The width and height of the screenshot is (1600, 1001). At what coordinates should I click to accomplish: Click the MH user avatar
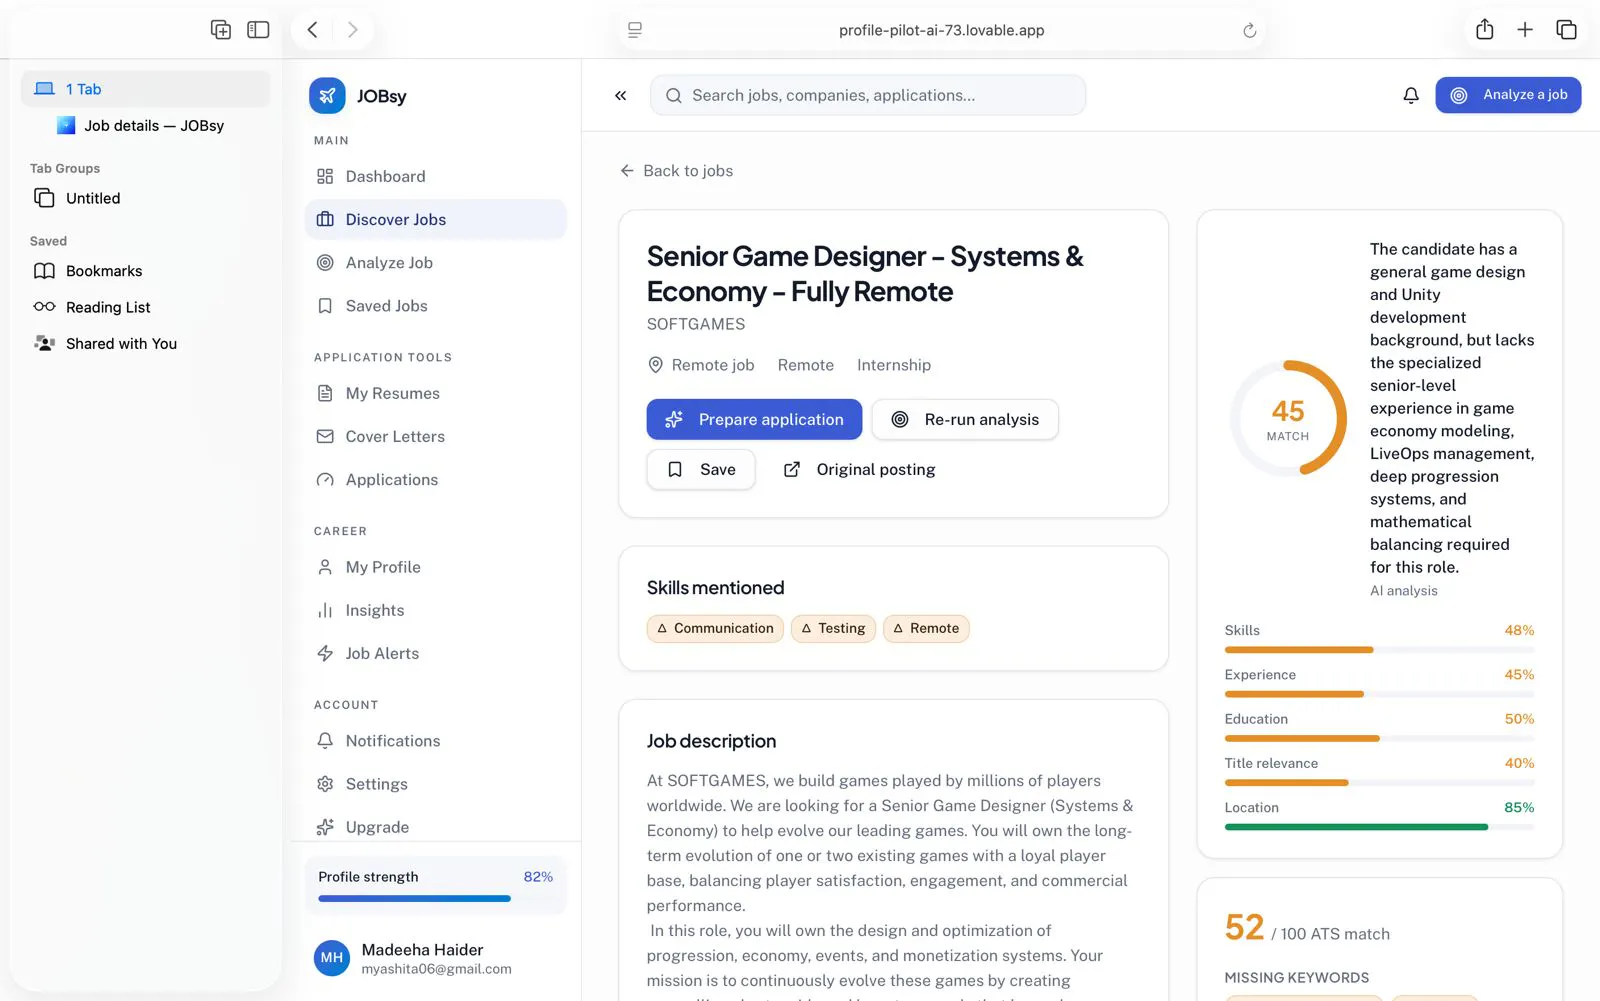pos(332,958)
